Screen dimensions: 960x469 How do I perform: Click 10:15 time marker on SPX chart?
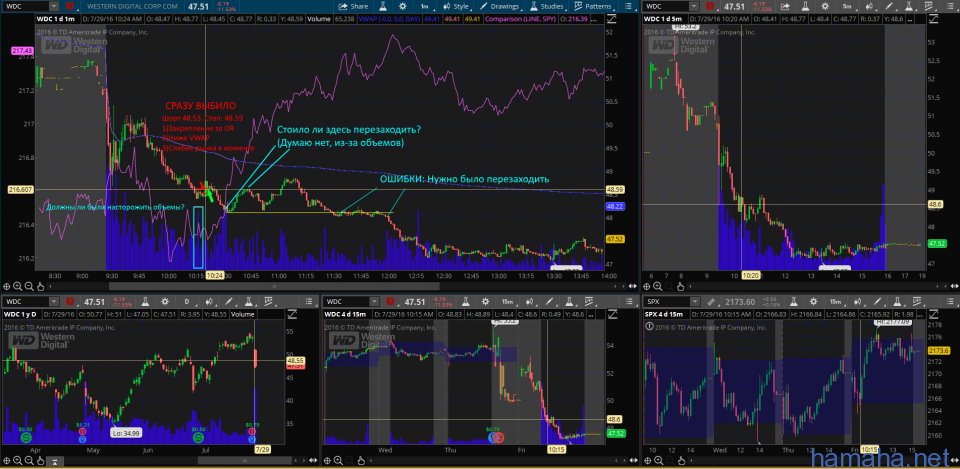point(869,450)
